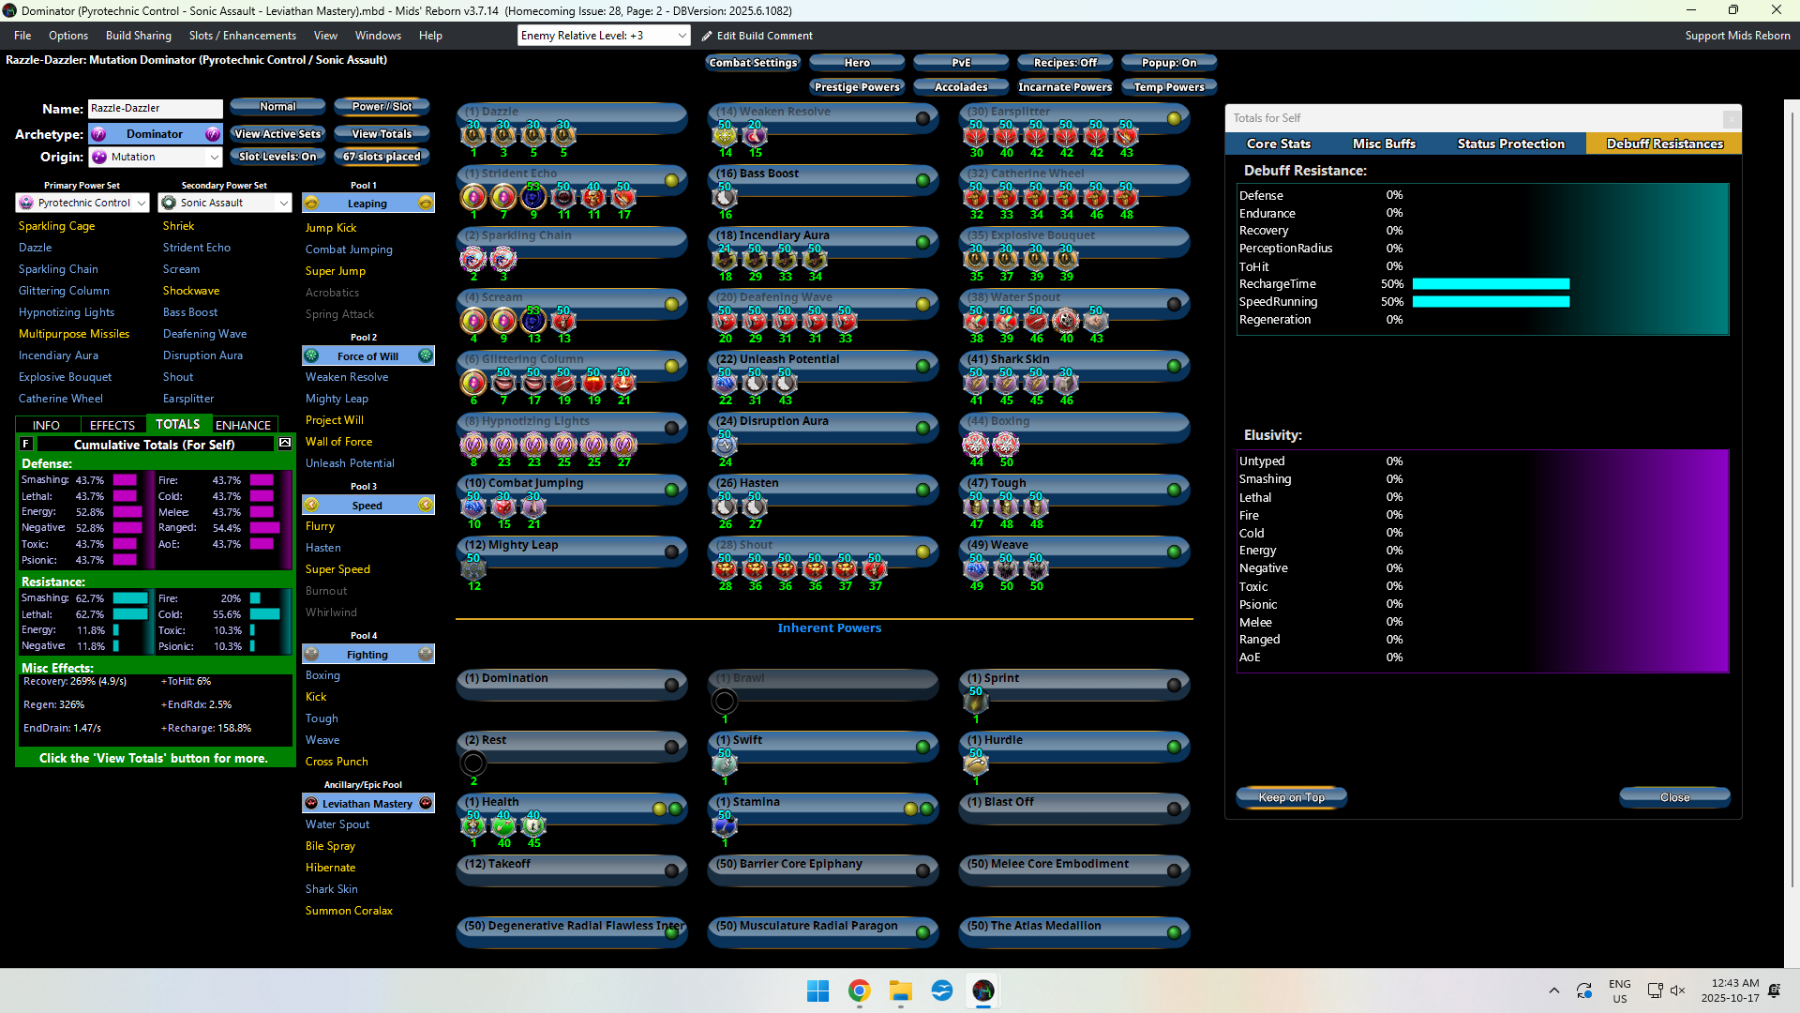
Task: Click the pencil icon beside Edit Build Comment
Action: pyautogui.click(x=707, y=36)
